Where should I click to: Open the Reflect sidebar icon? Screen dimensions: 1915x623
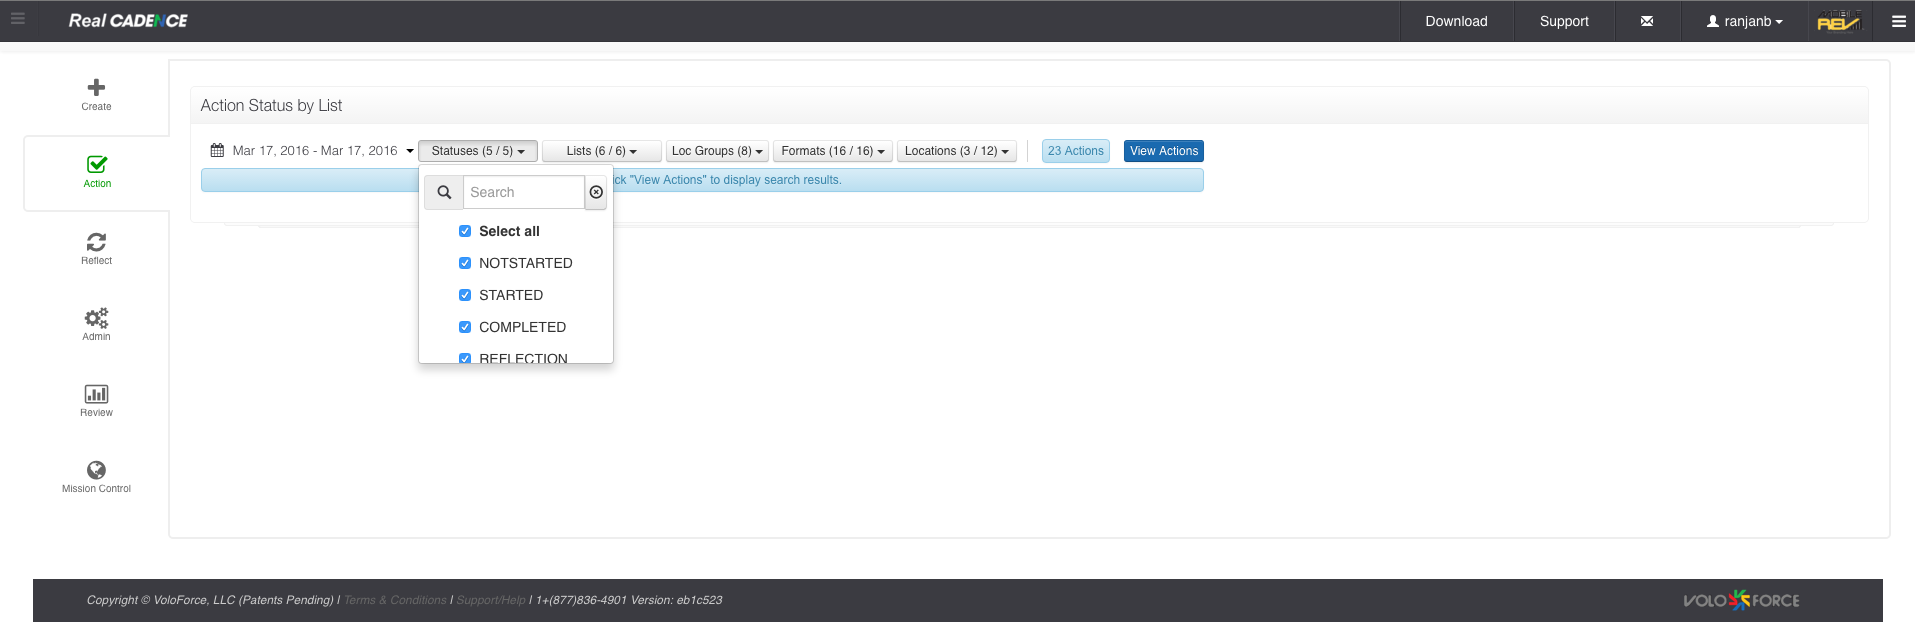point(96,242)
